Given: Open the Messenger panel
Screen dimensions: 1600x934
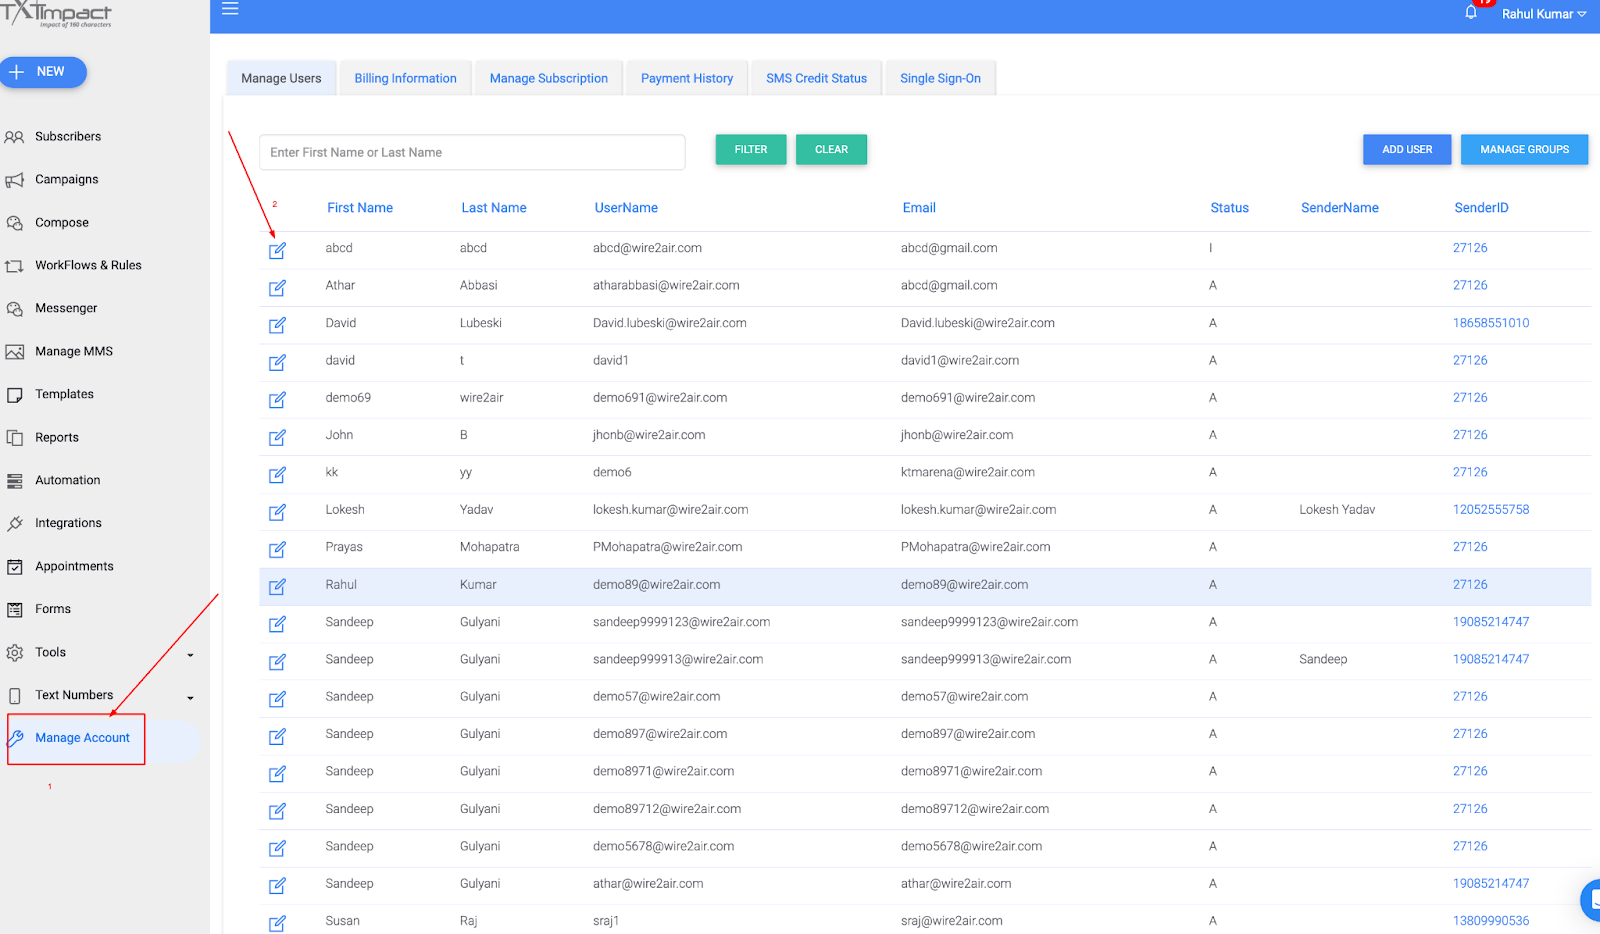Looking at the screenshot, I should point(66,308).
